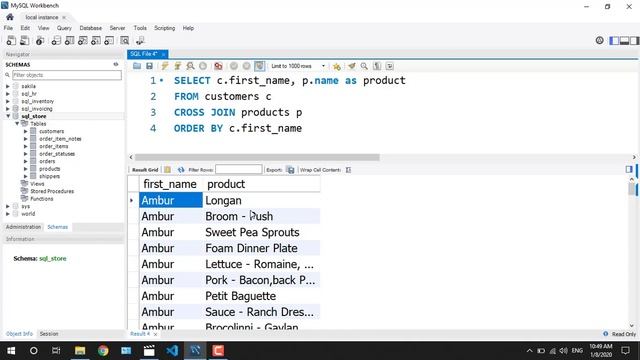Collapse the Tables node
Screen dimensions: 640x360
click(x=17, y=124)
